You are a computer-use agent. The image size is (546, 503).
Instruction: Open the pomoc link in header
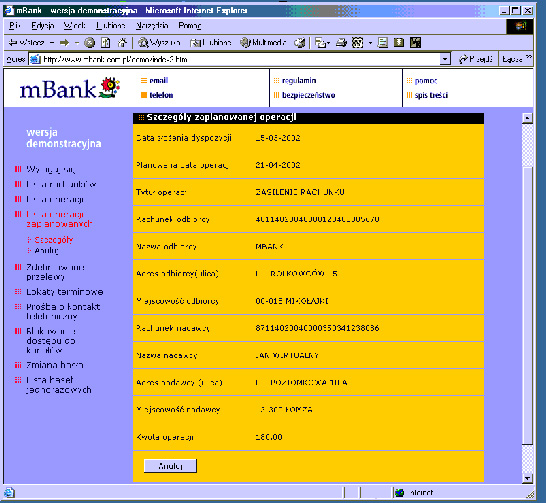coord(426,81)
